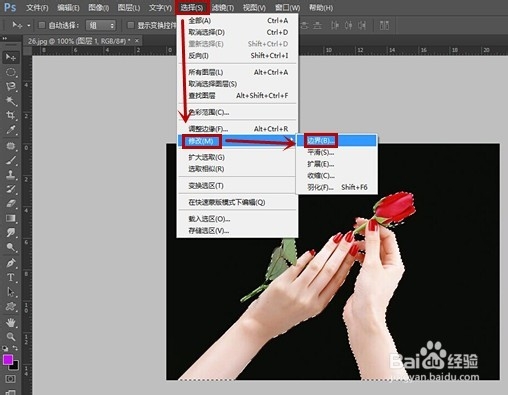This screenshot has width=508, height=395.
Task: Toggle Quick Mask mode icon
Action: [11, 379]
